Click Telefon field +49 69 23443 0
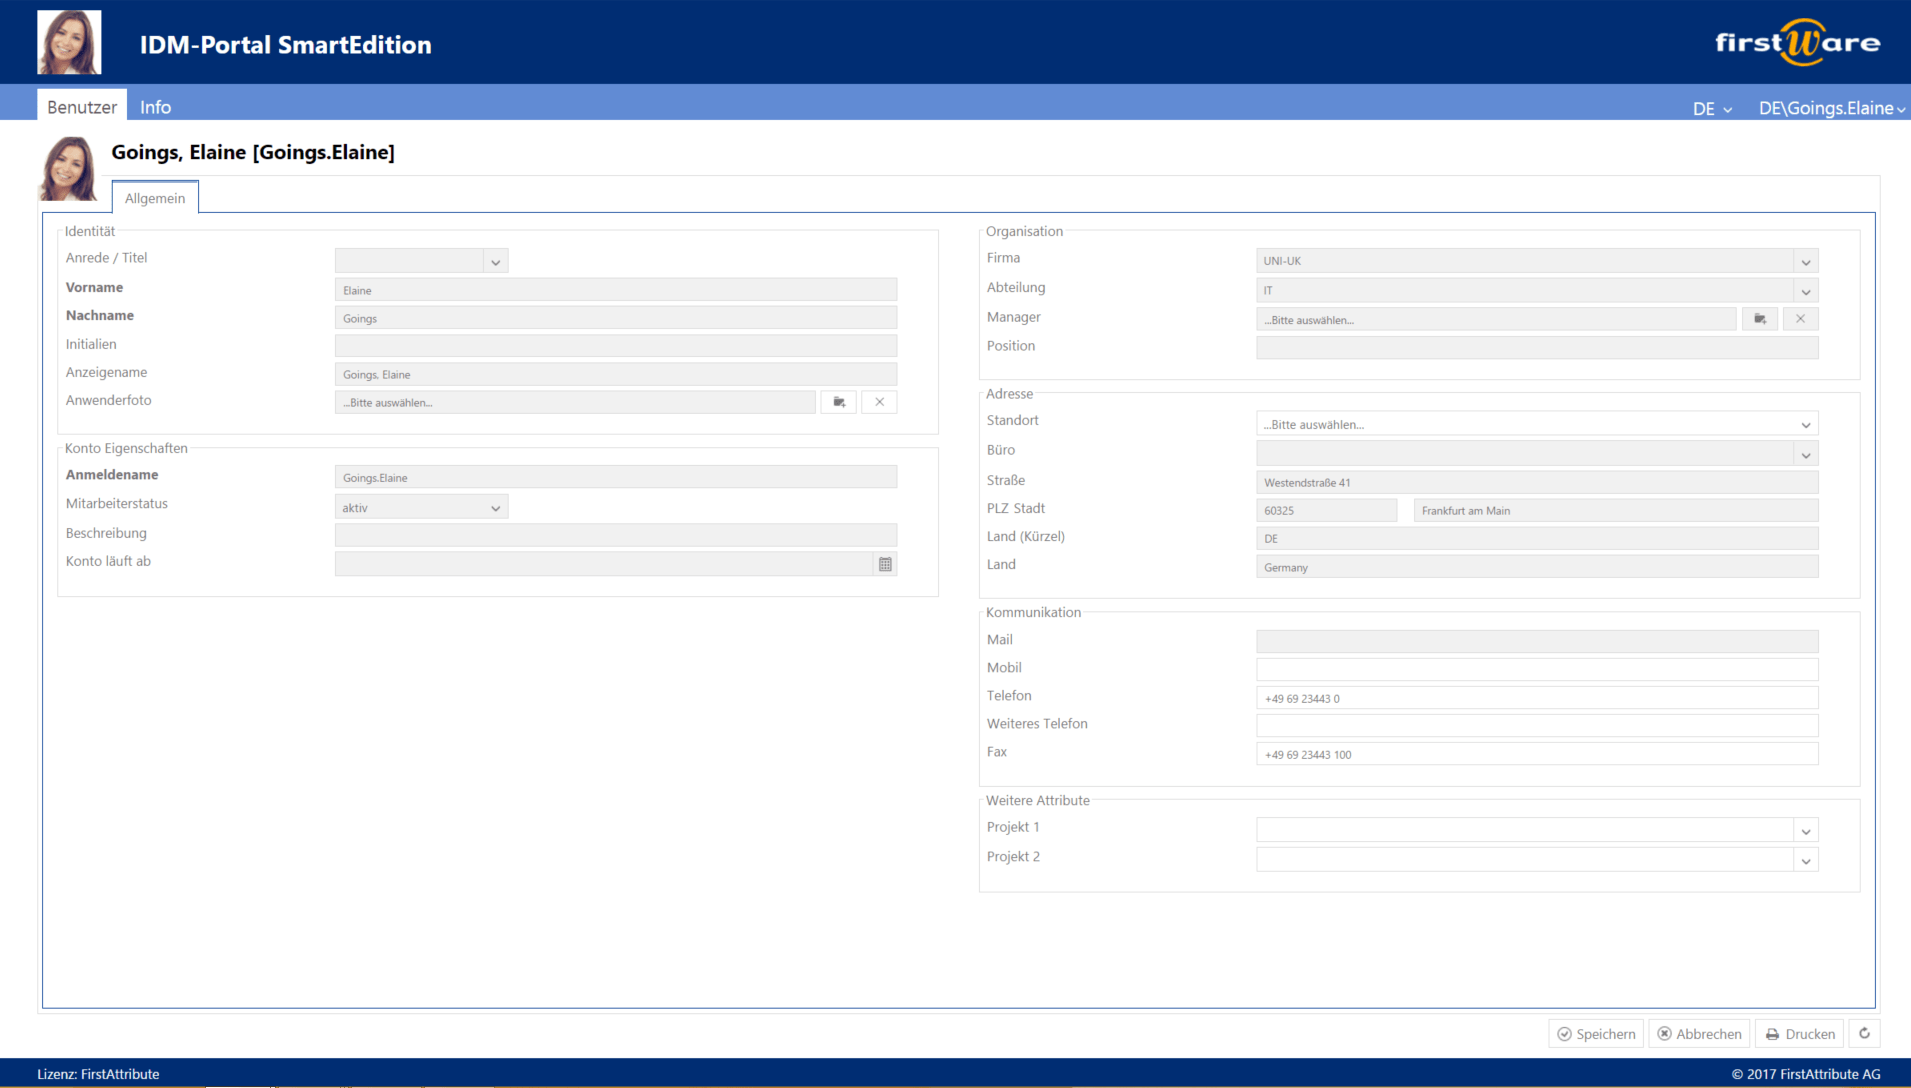Viewport: 1911px width, 1088px height. click(1537, 698)
